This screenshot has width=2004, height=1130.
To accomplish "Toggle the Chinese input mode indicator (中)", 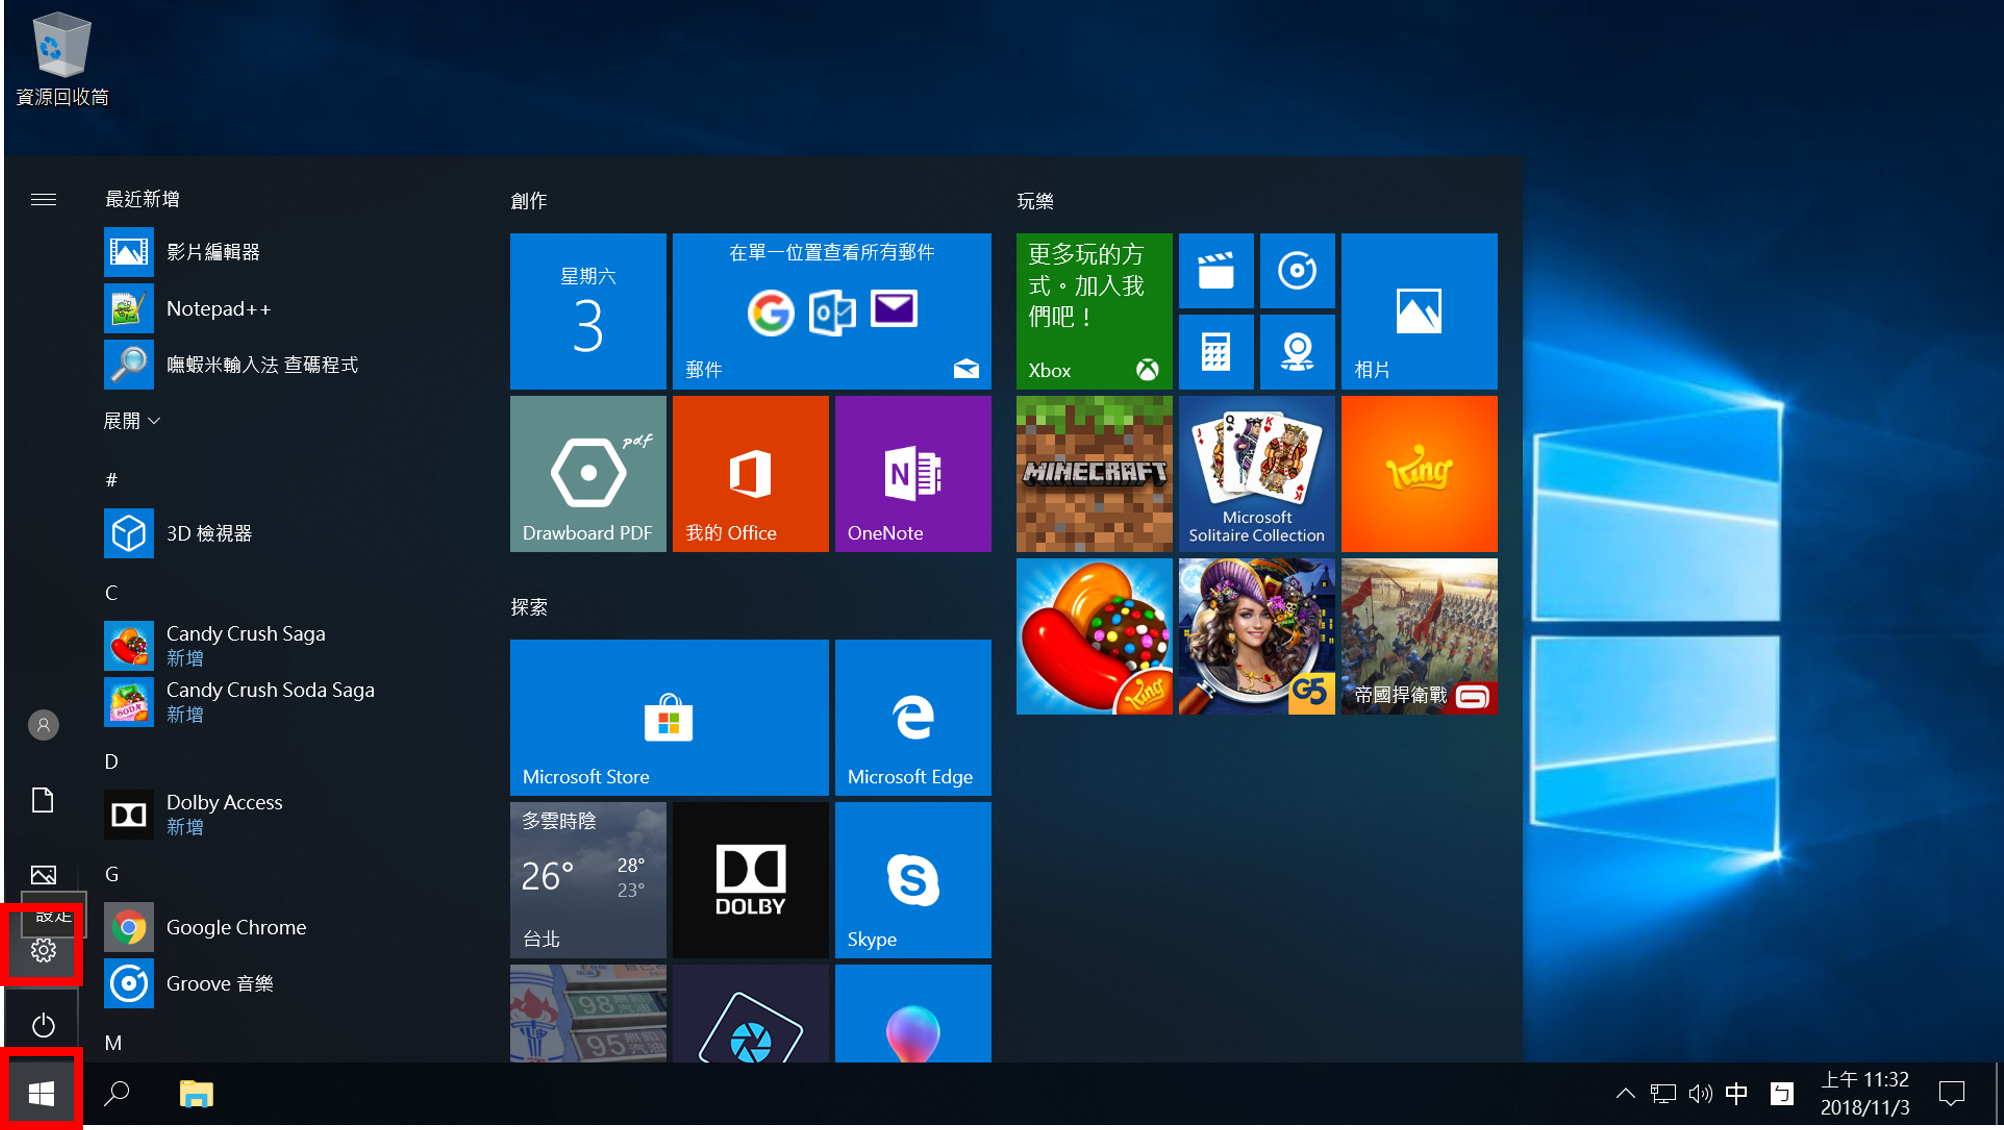I will [1736, 1094].
